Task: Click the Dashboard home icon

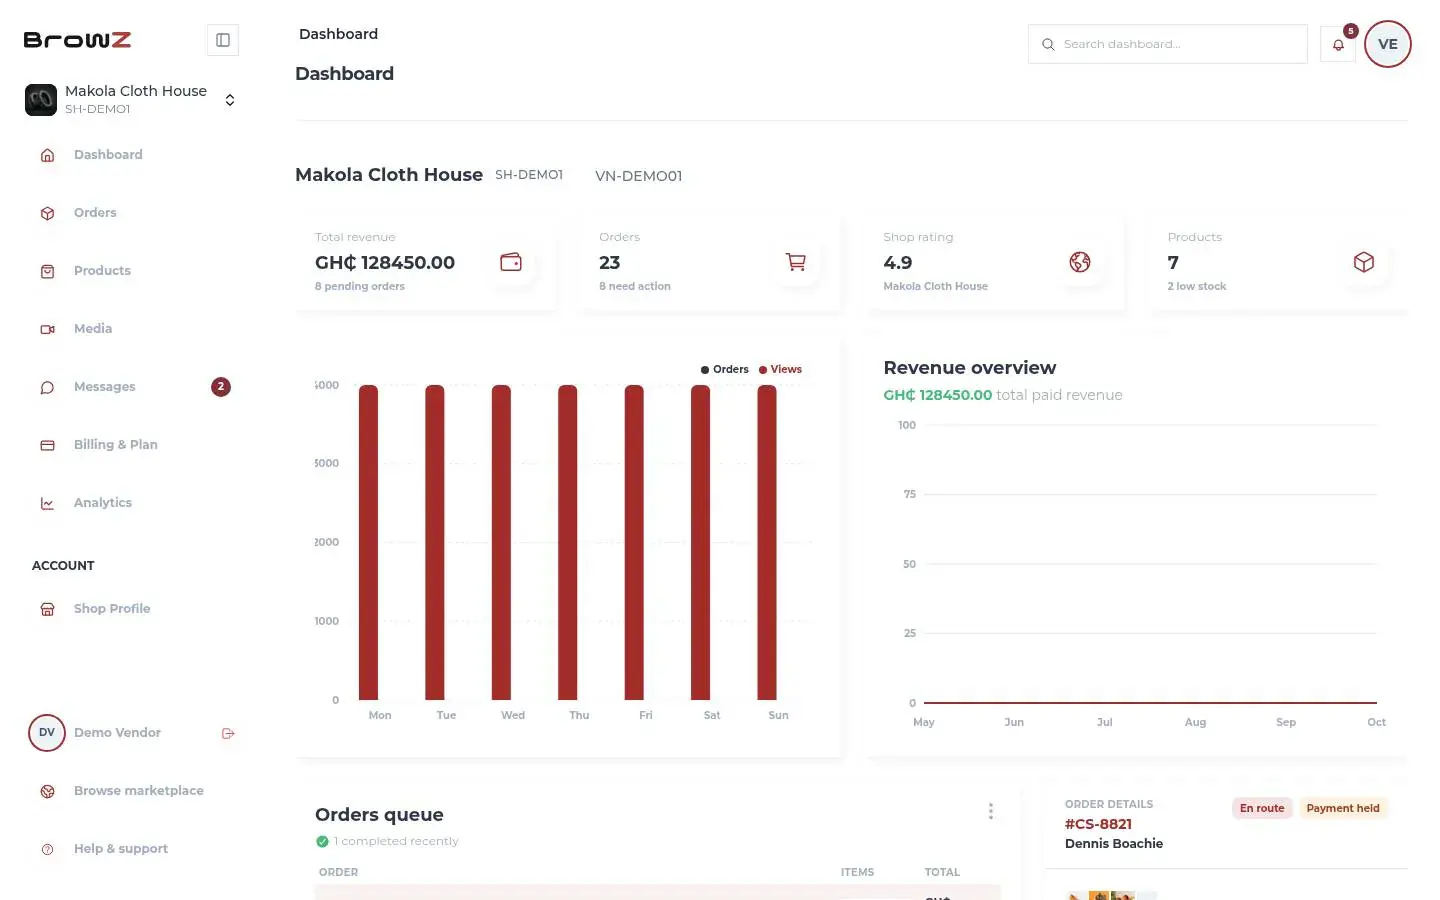Action: tap(47, 155)
